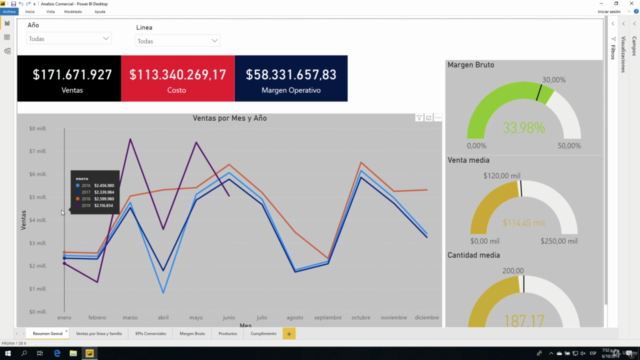Click the $114,45 mil gauge value
Screen dimensions: 640x360
click(x=524, y=223)
